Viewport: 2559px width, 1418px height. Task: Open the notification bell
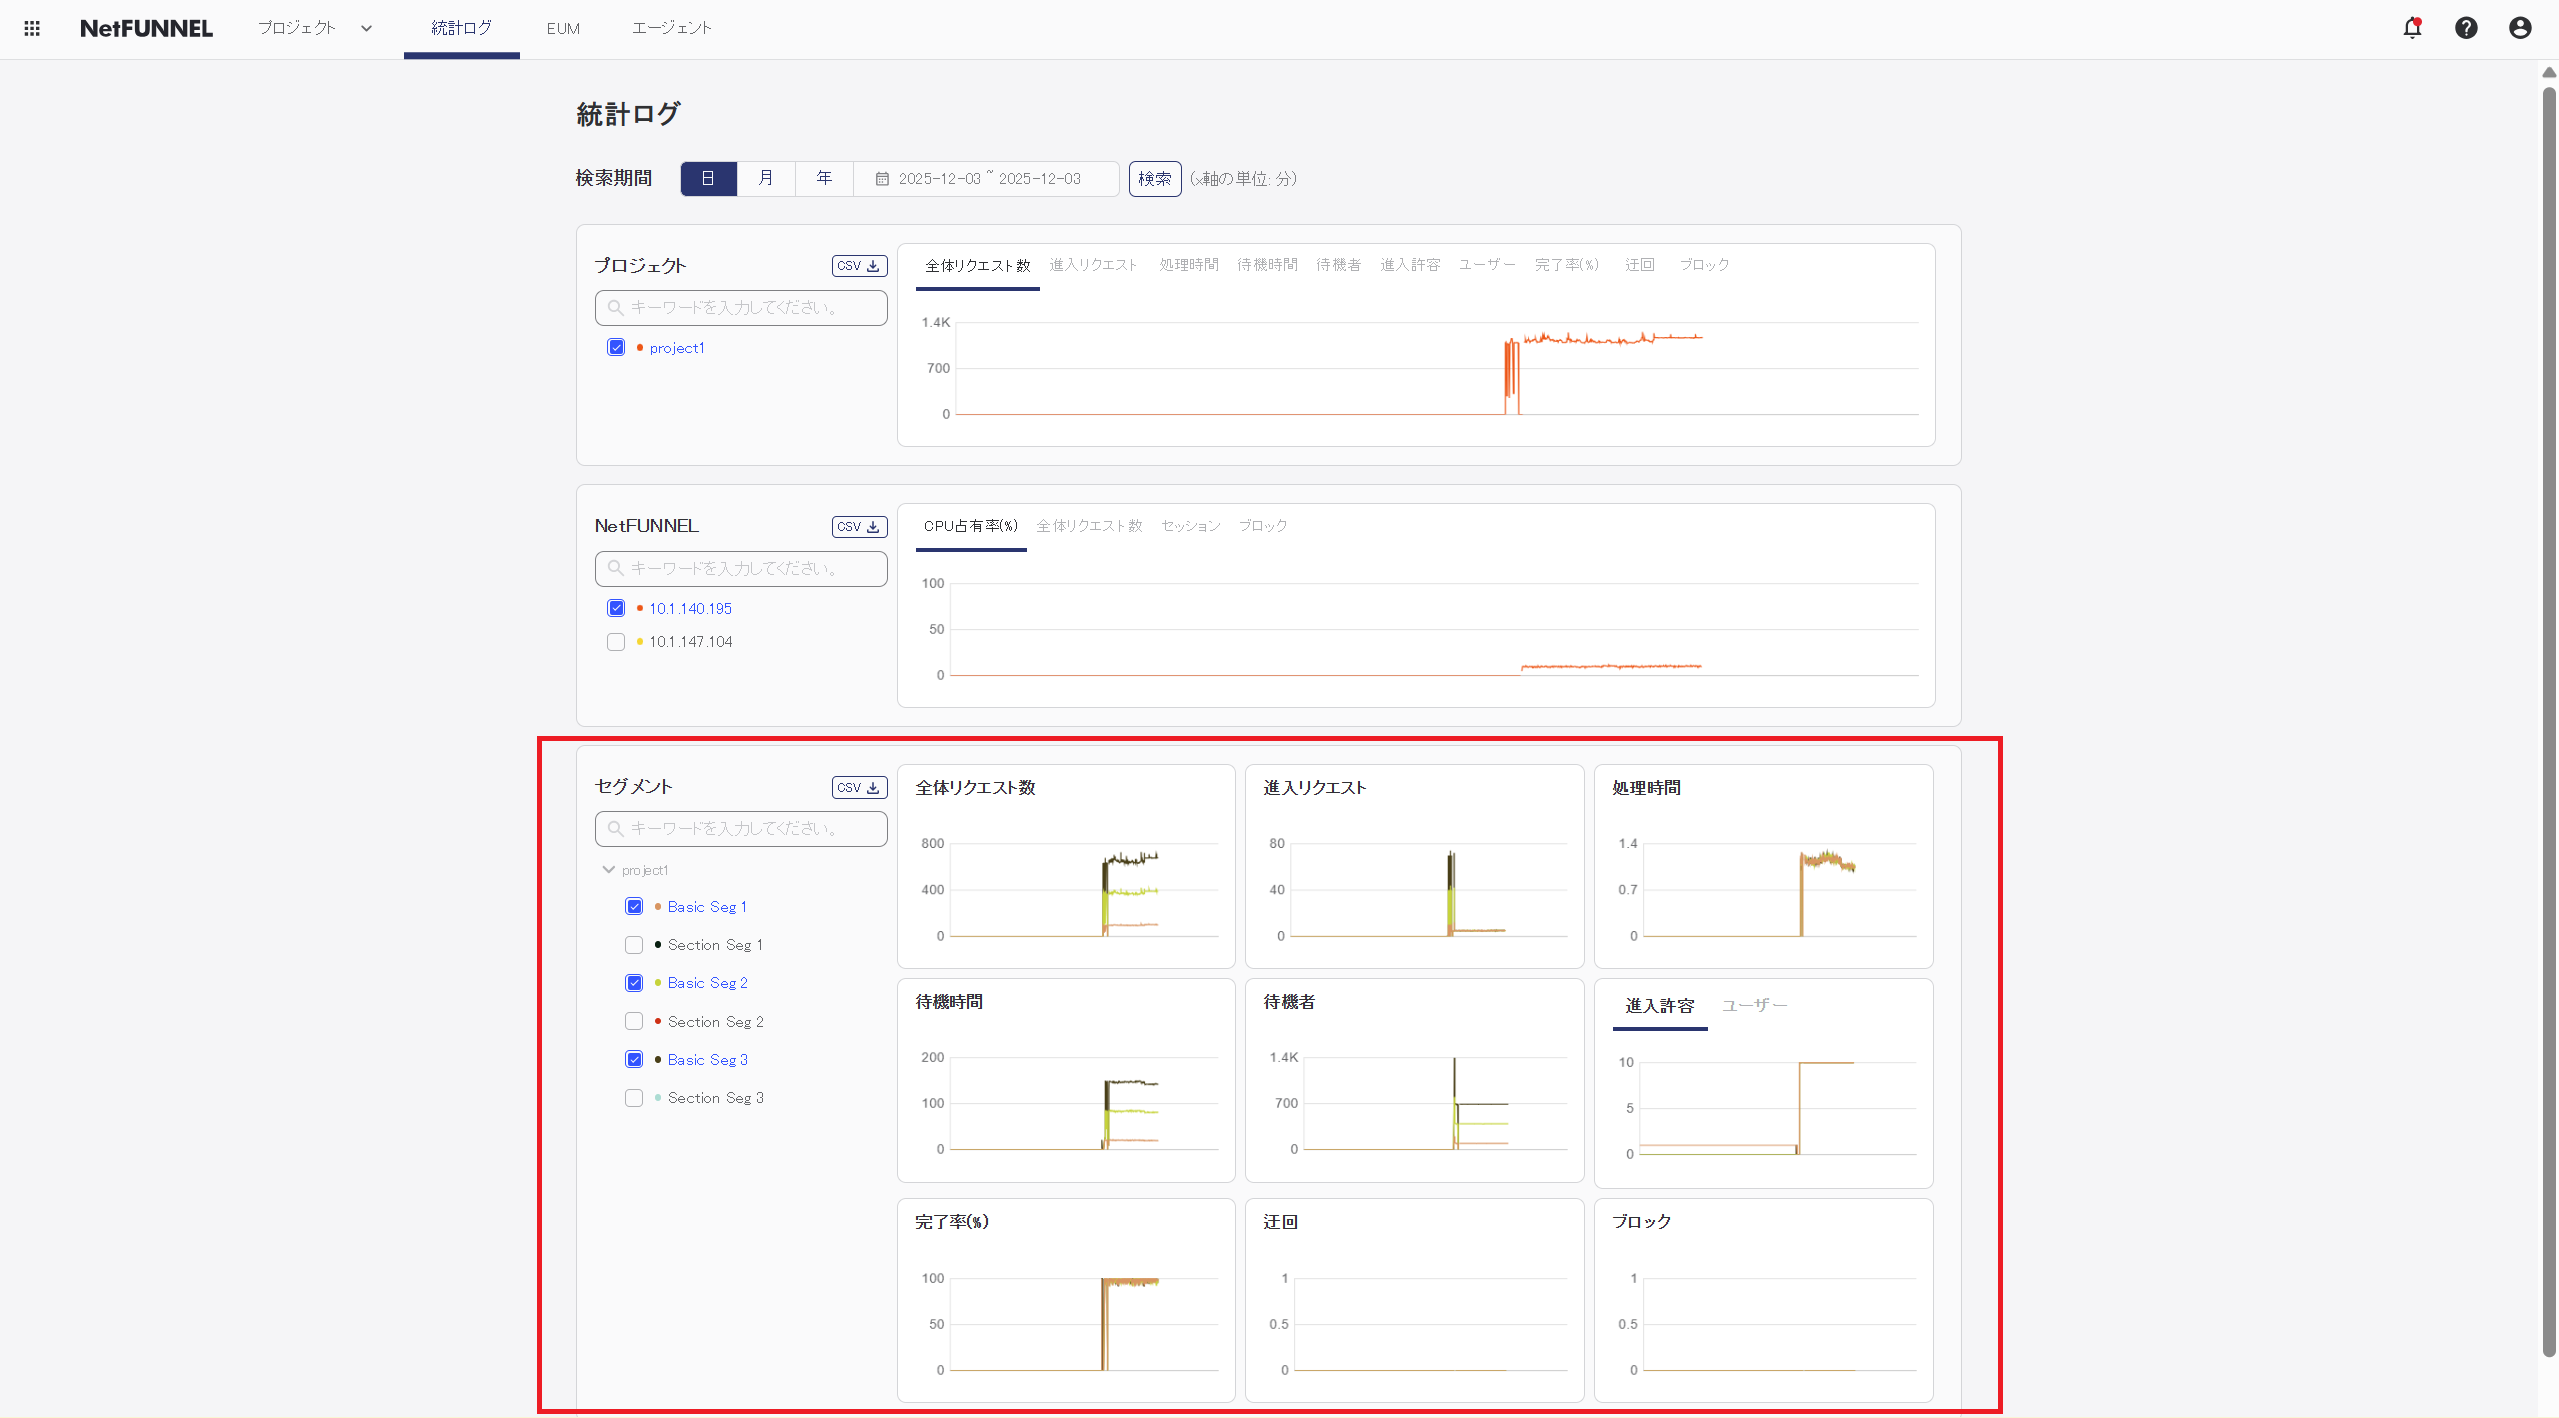tap(2412, 28)
